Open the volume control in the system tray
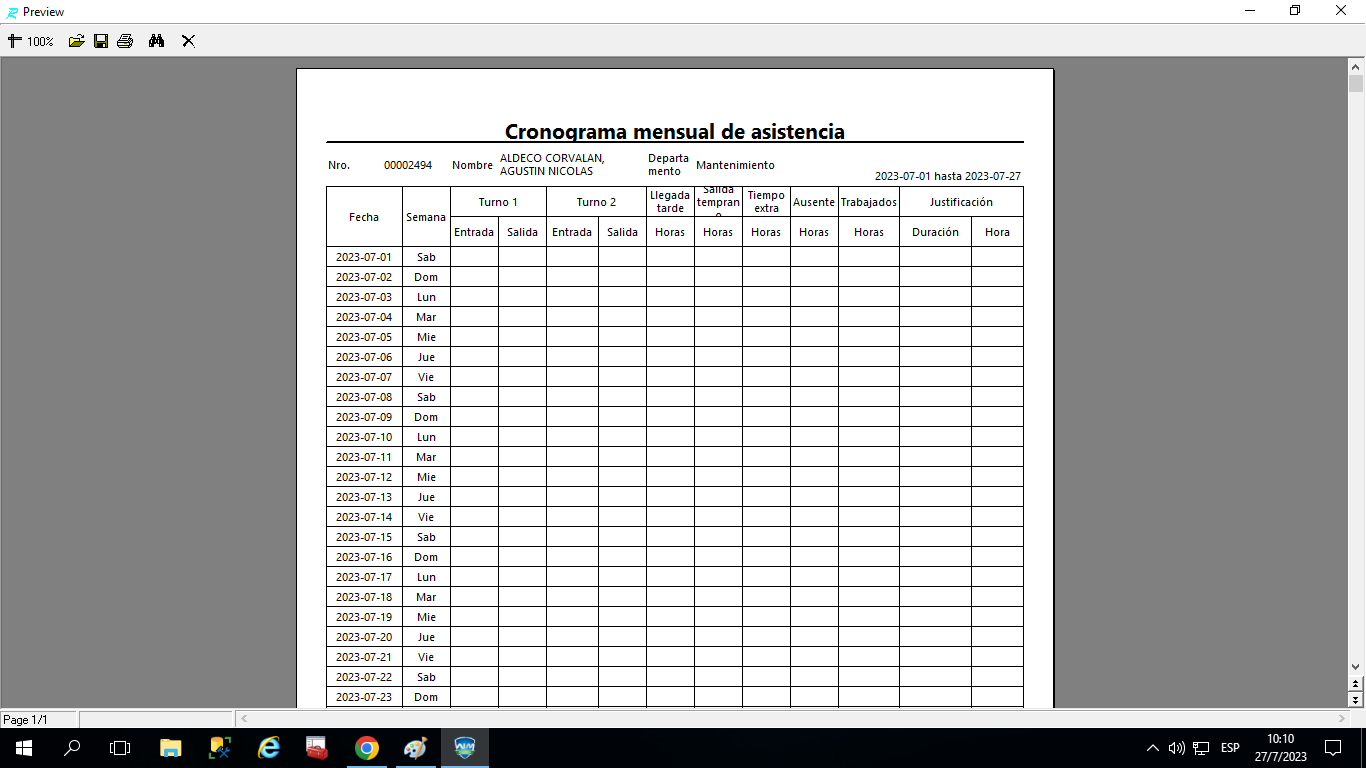This screenshot has height=768, width=1366. click(x=1176, y=748)
